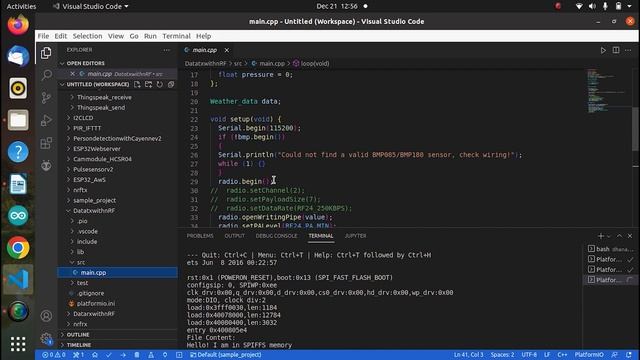
Task: Click PlatformIO Home icon in status bar
Action: (95, 355)
